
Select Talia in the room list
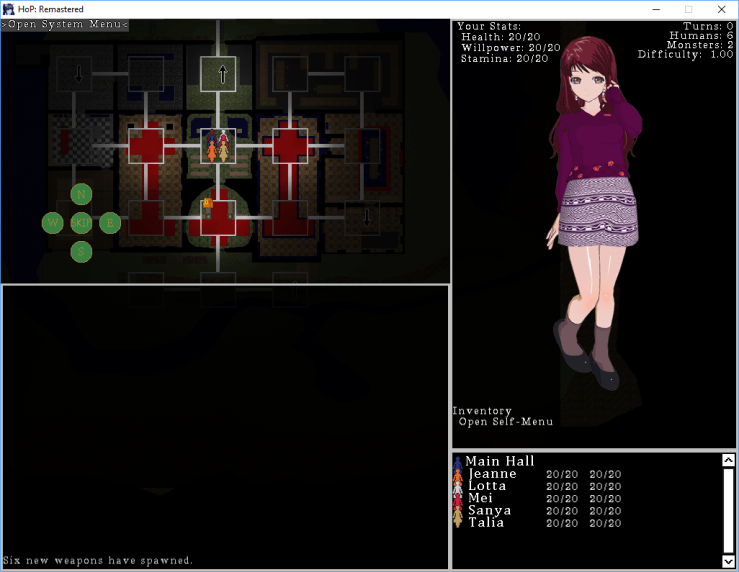[486, 522]
